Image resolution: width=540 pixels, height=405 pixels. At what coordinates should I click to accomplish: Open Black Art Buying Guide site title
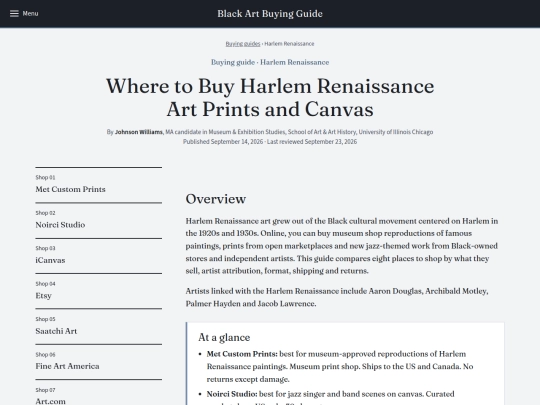coord(270,14)
